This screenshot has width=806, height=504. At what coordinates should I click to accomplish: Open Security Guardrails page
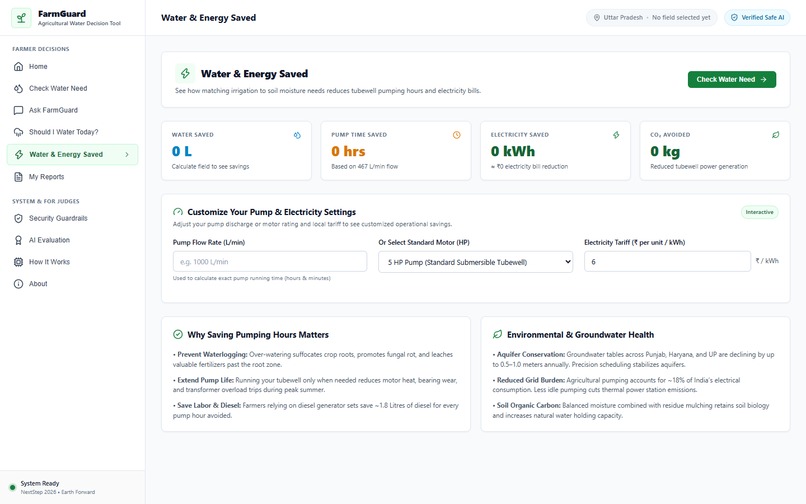pyautogui.click(x=72, y=219)
